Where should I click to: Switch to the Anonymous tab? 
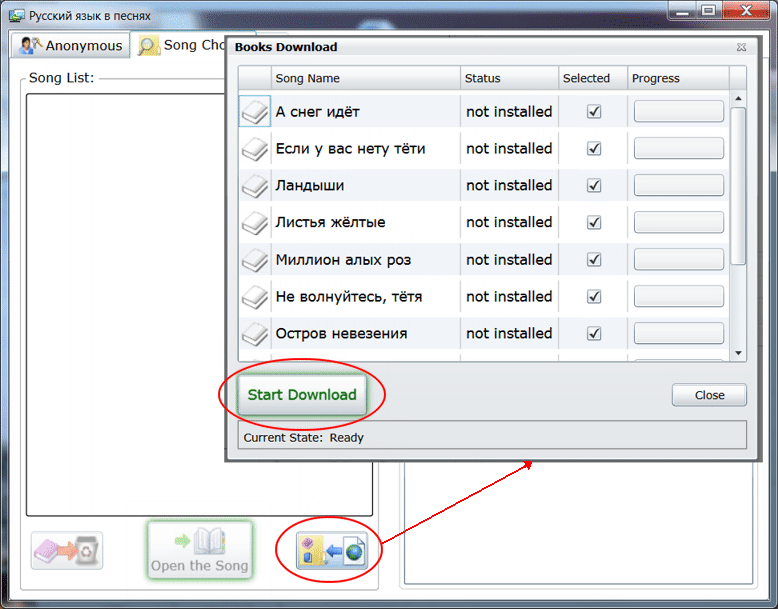(x=71, y=45)
